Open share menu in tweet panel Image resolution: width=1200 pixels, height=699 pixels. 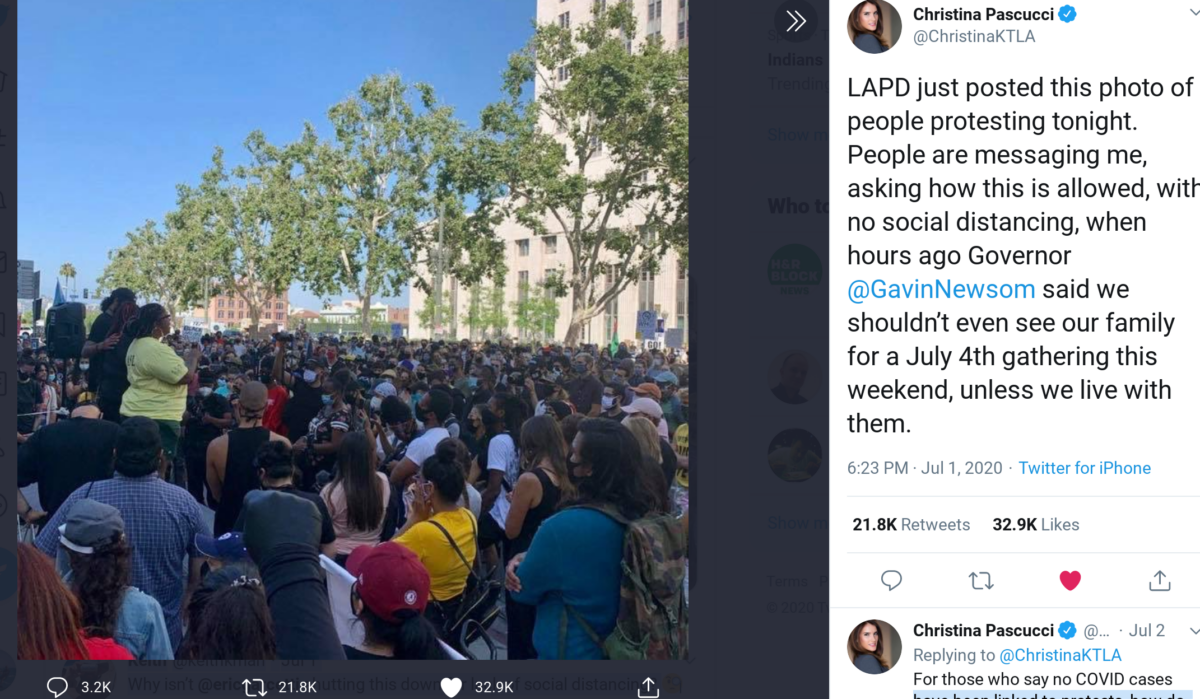pos(1159,580)
